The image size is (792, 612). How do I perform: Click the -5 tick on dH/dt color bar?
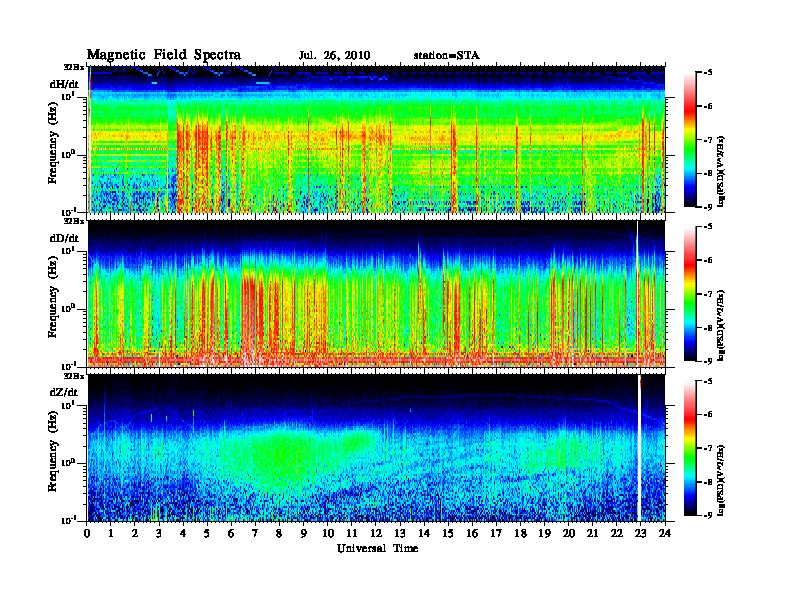click(x=708, y=73)
